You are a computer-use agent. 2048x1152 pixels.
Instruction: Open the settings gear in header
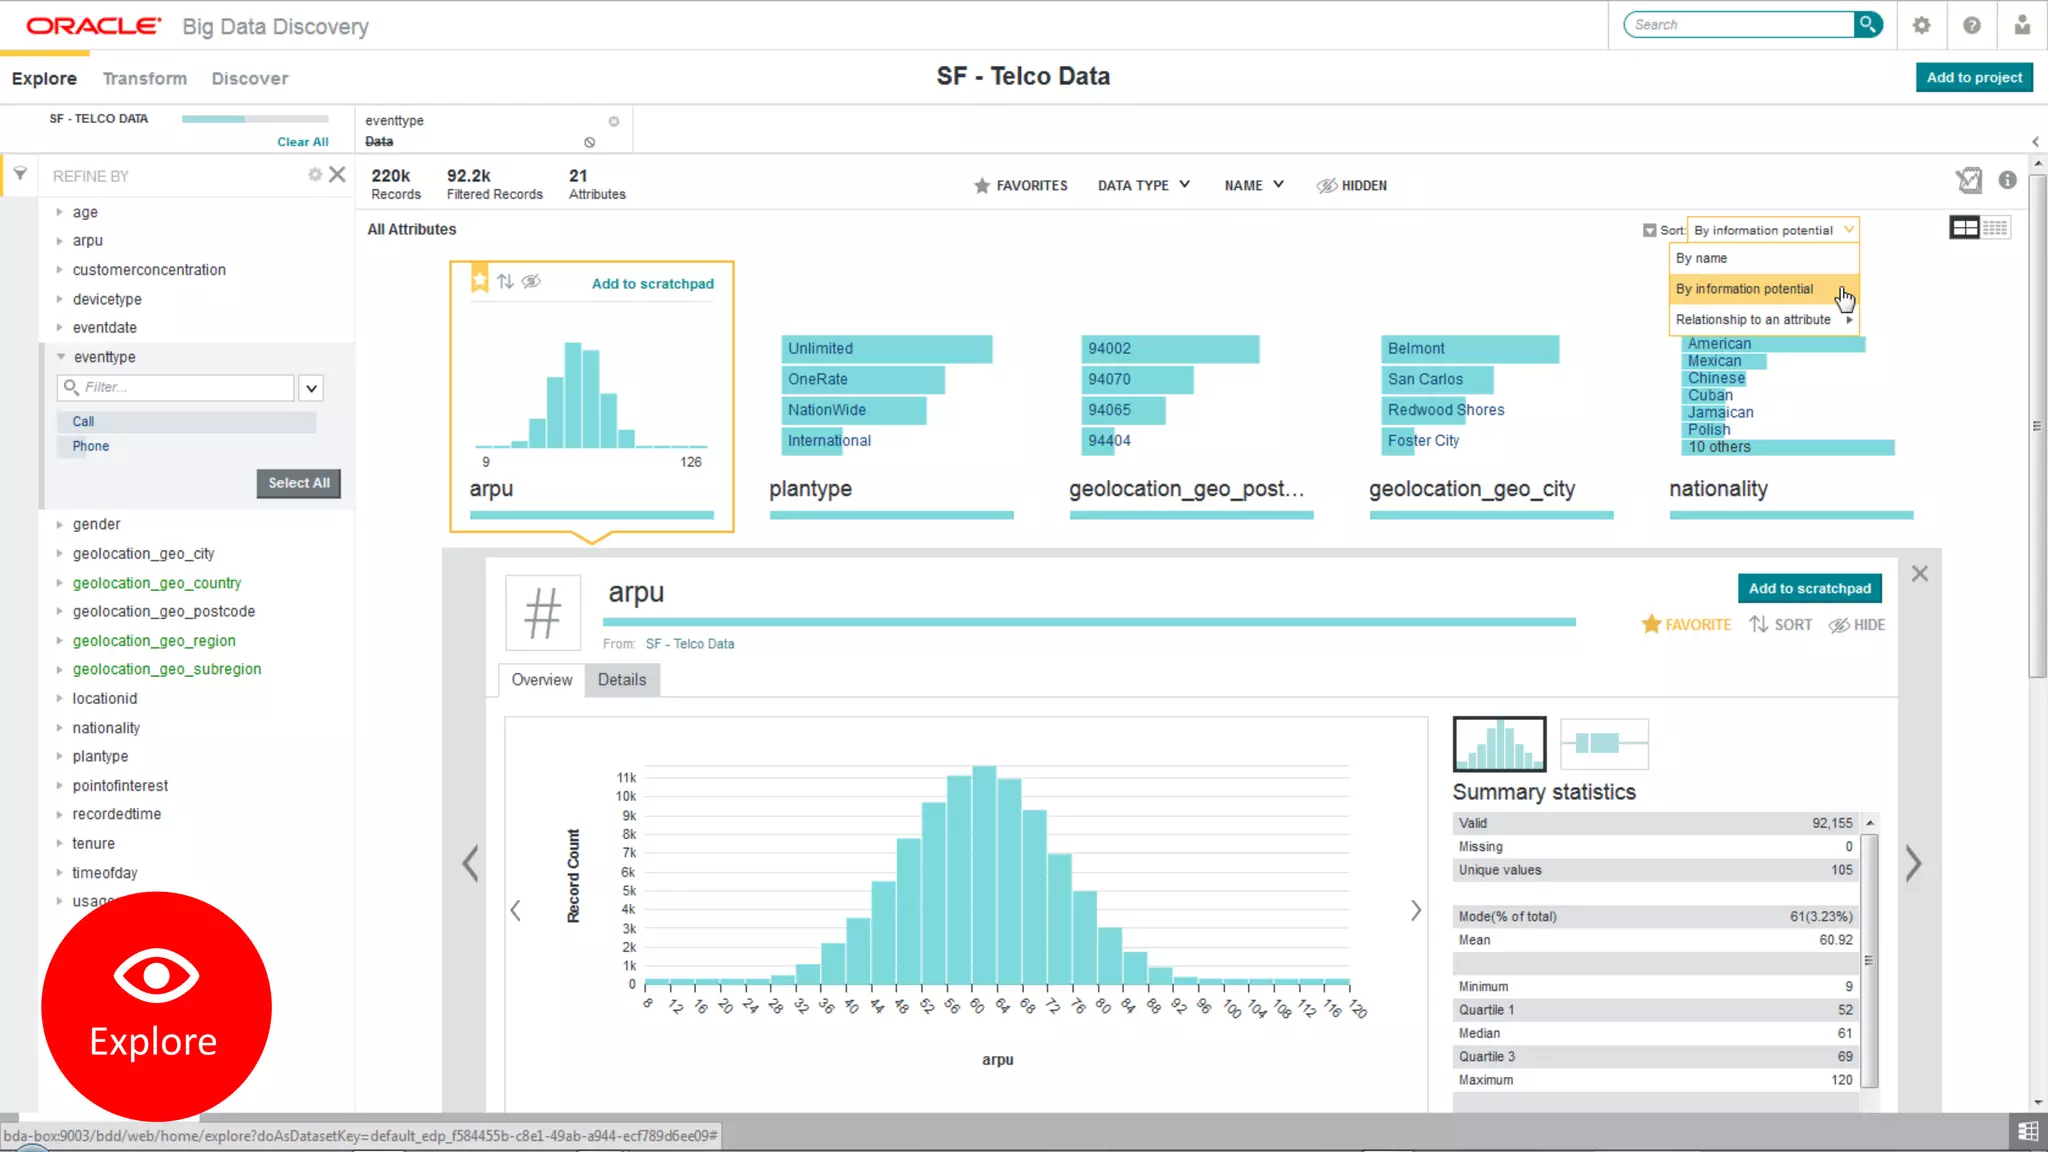(1921, 25)
